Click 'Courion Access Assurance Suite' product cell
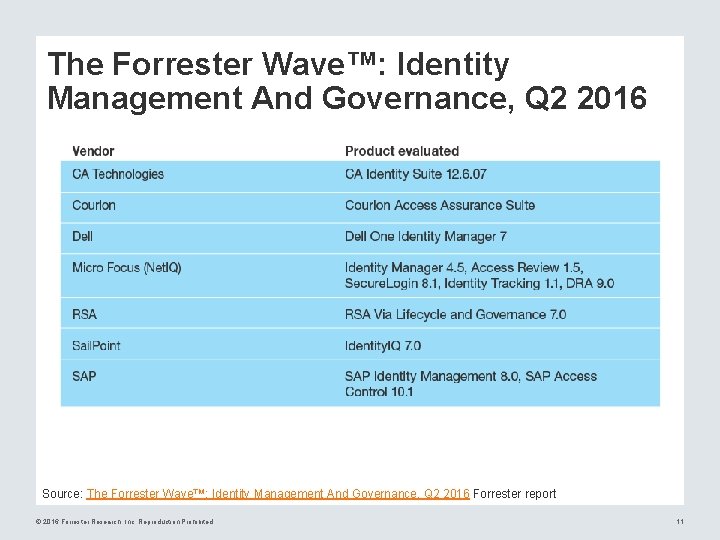The image size is (720, 540). 440,205
